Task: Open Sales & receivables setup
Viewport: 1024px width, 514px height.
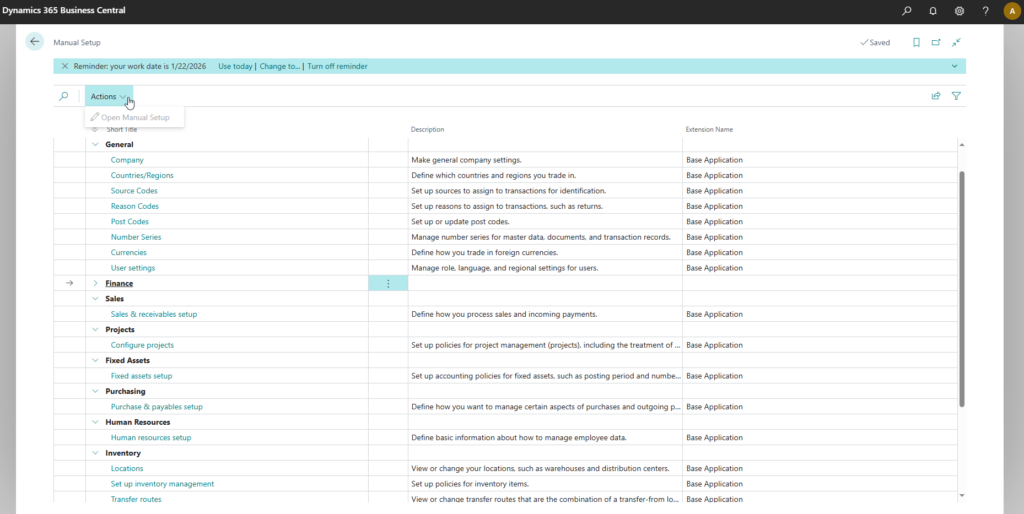Action: (x=154, y=314)
